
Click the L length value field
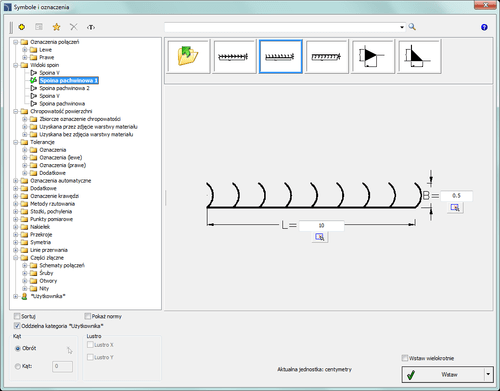[x=321, y=226]
